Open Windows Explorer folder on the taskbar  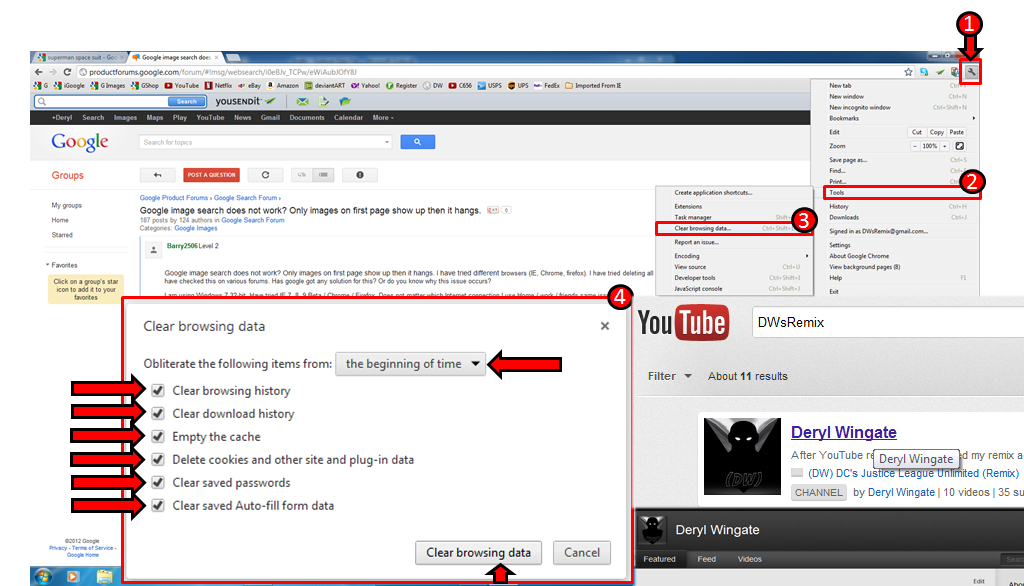coord(104,576)
